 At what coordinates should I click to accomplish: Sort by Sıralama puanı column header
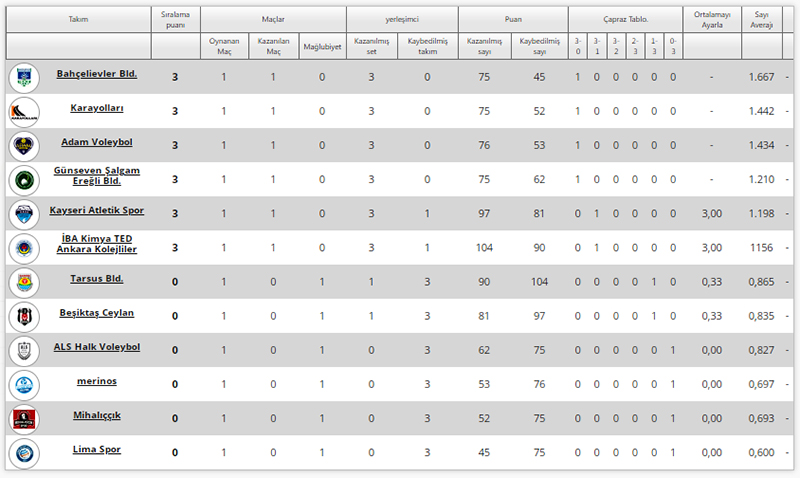(x=175, y=20)
